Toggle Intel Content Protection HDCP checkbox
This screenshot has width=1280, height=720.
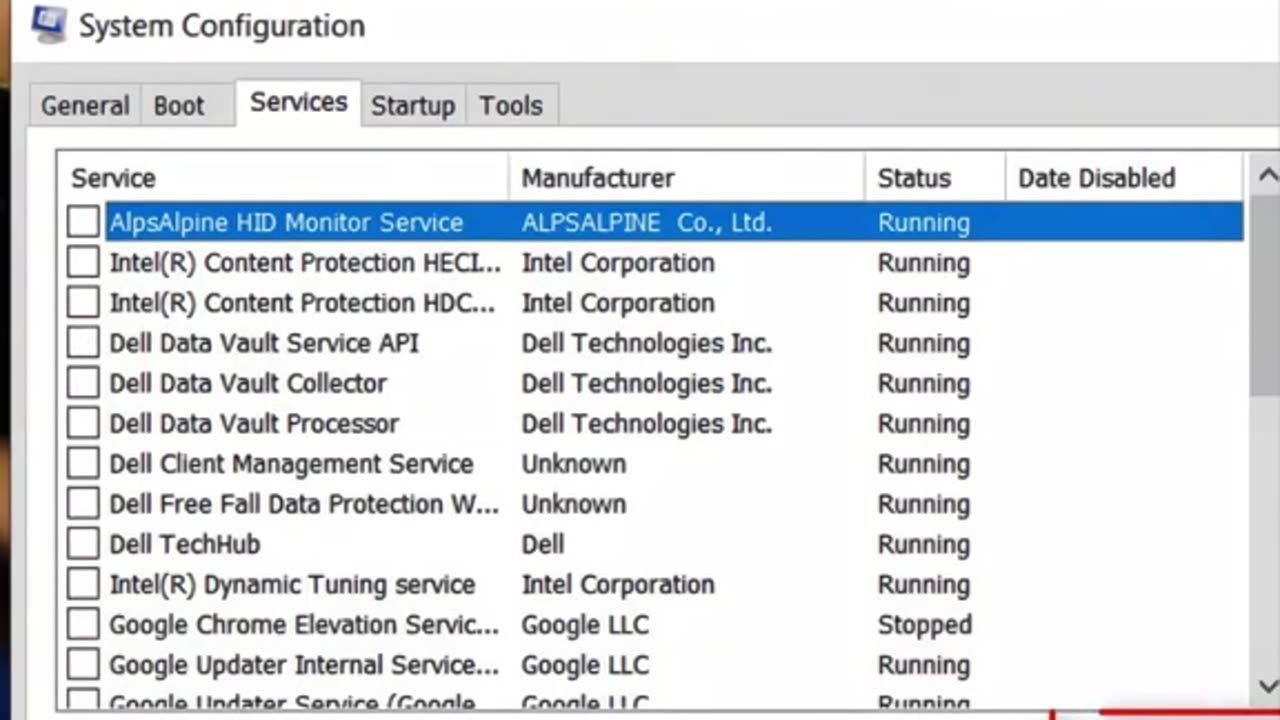(x=83, y=302)
